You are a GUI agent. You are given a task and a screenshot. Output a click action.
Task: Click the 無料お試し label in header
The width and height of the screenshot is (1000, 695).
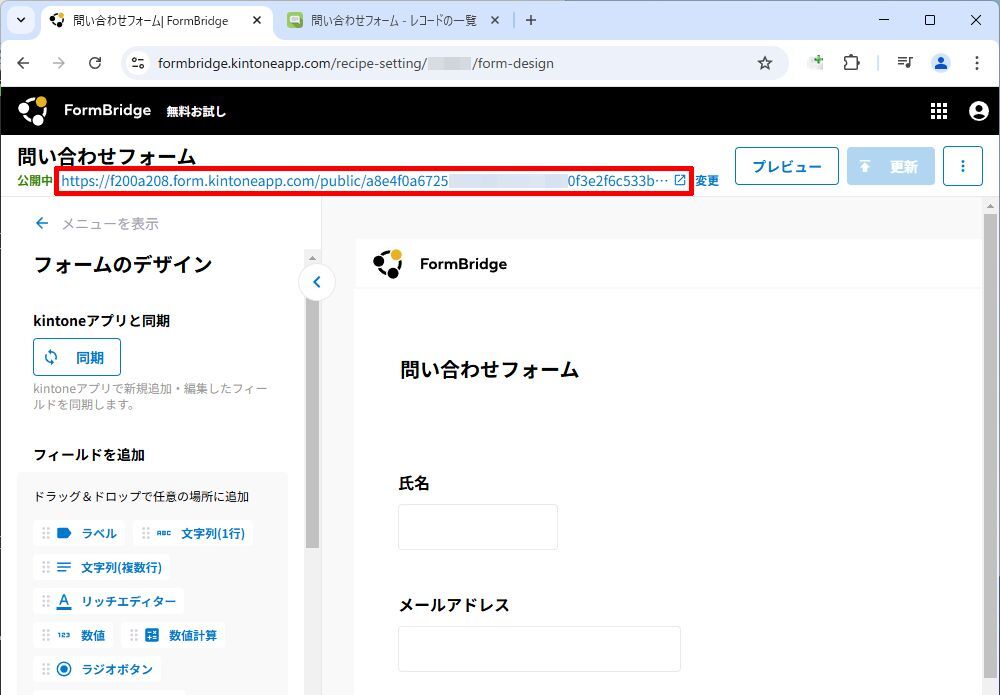coord(196,112)
